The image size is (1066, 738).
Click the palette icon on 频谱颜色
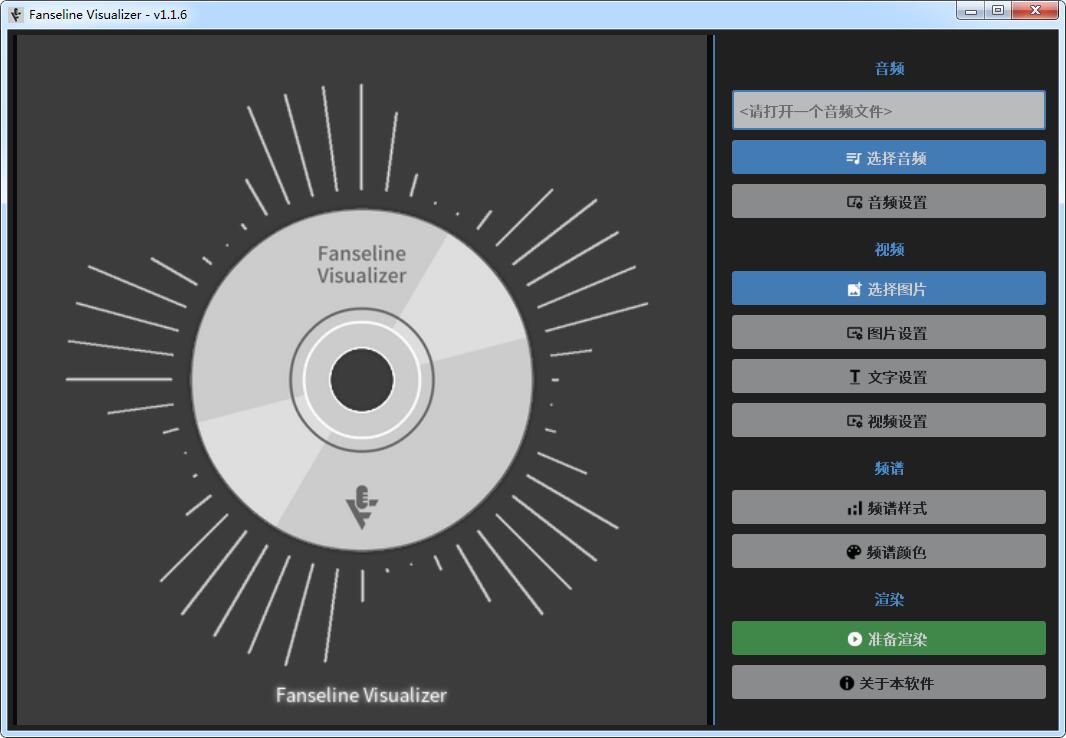853,552
